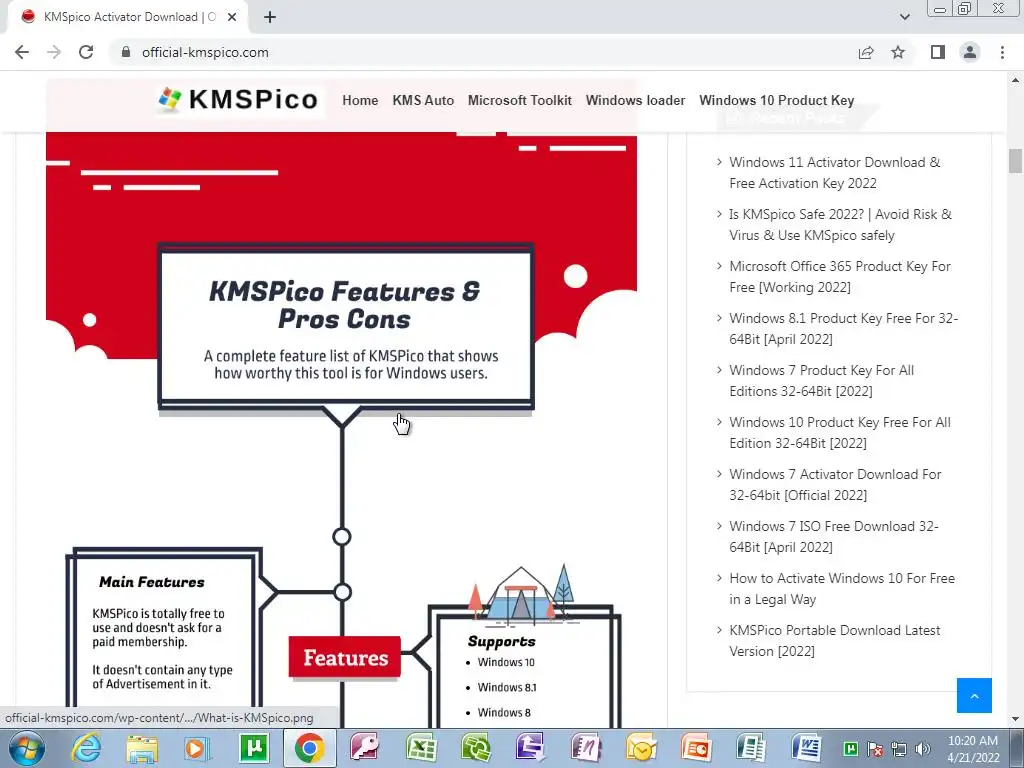Open Windows 10 Product Key Free post
The image size is (1024, 768).
(840, 432)
